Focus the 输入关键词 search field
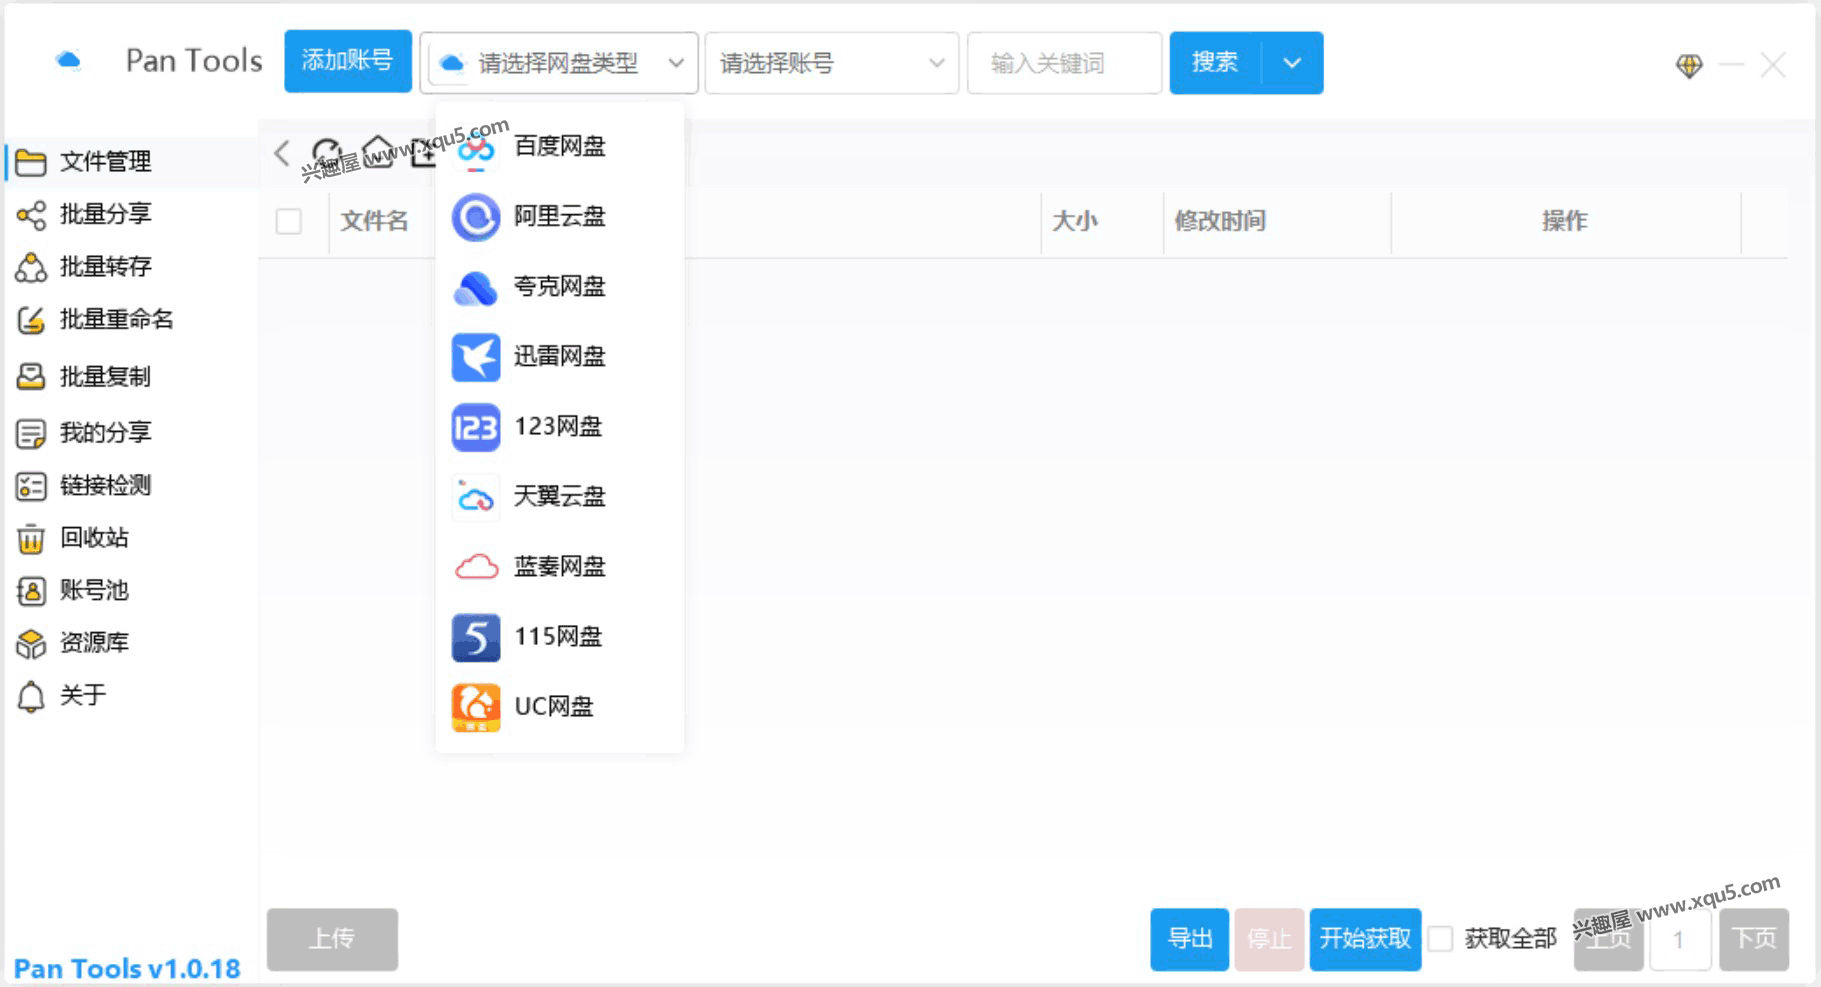This screenshot has height=987, width=1821. tap(1065, 63)
